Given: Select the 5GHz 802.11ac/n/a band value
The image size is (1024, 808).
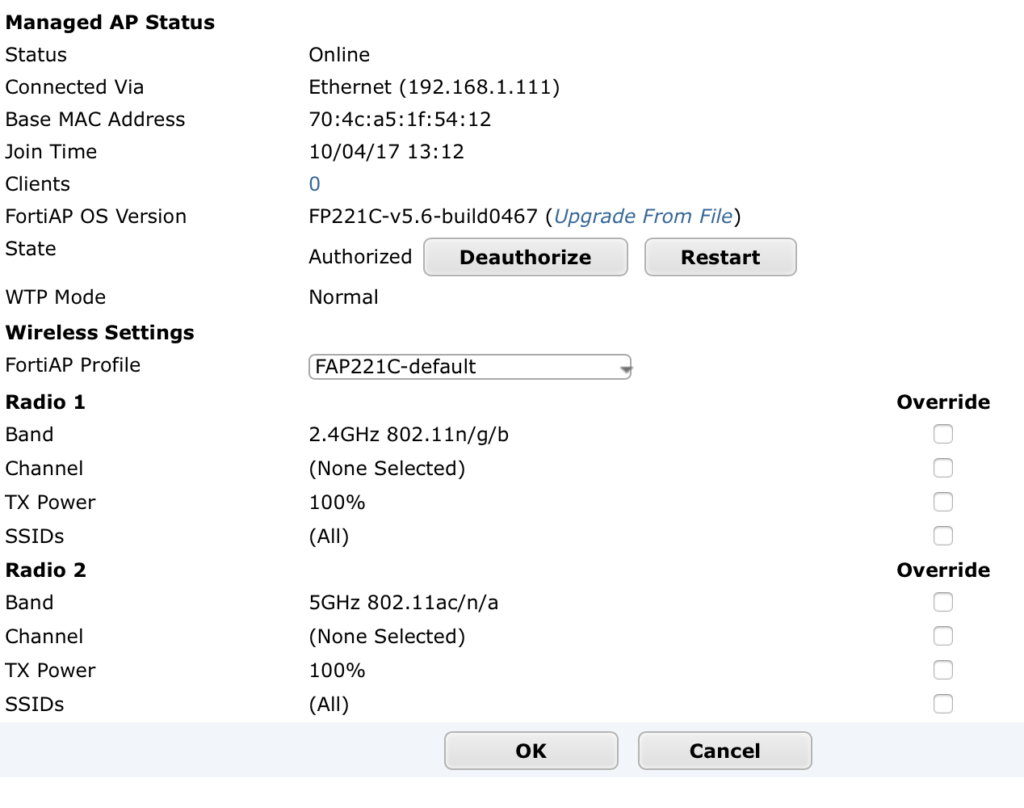Looking at the screenshot, I should coord(403,603).
